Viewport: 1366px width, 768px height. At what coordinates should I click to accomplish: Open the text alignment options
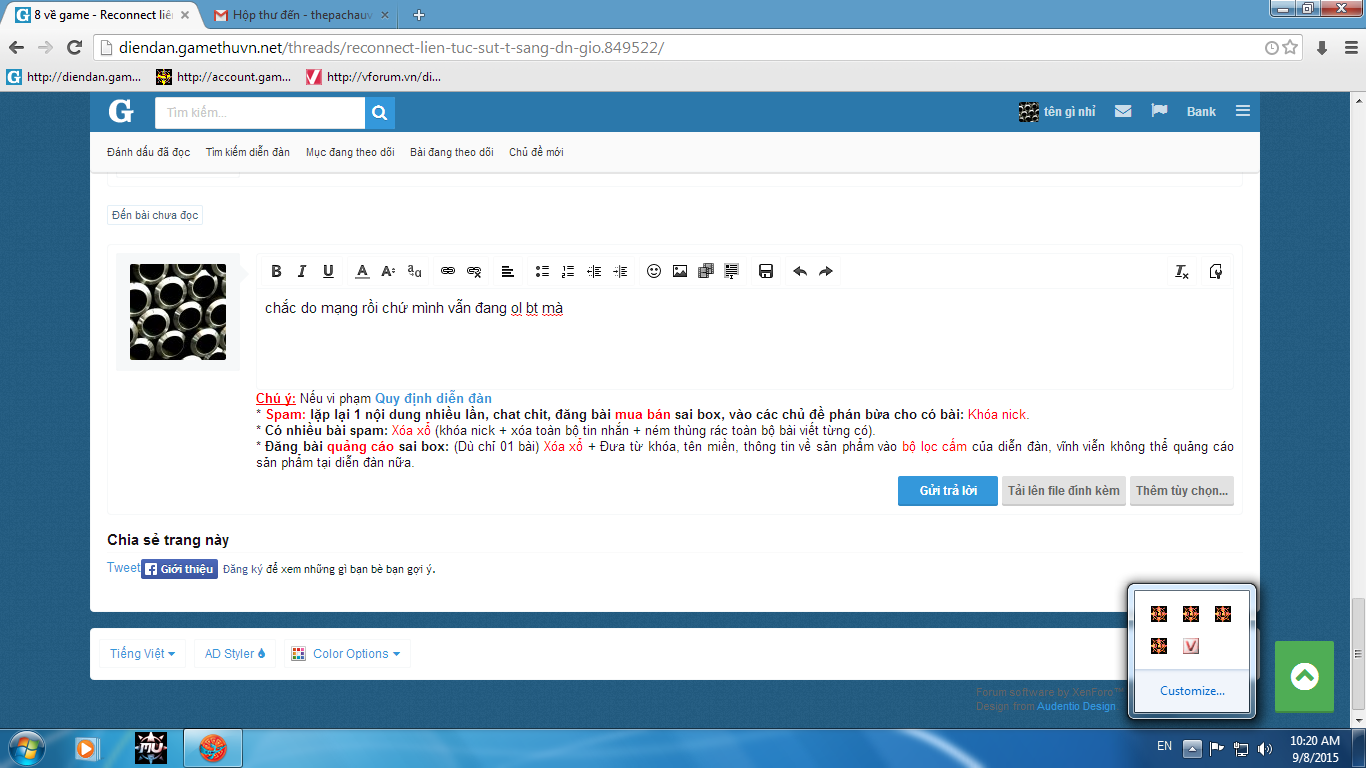click(508, 271)
